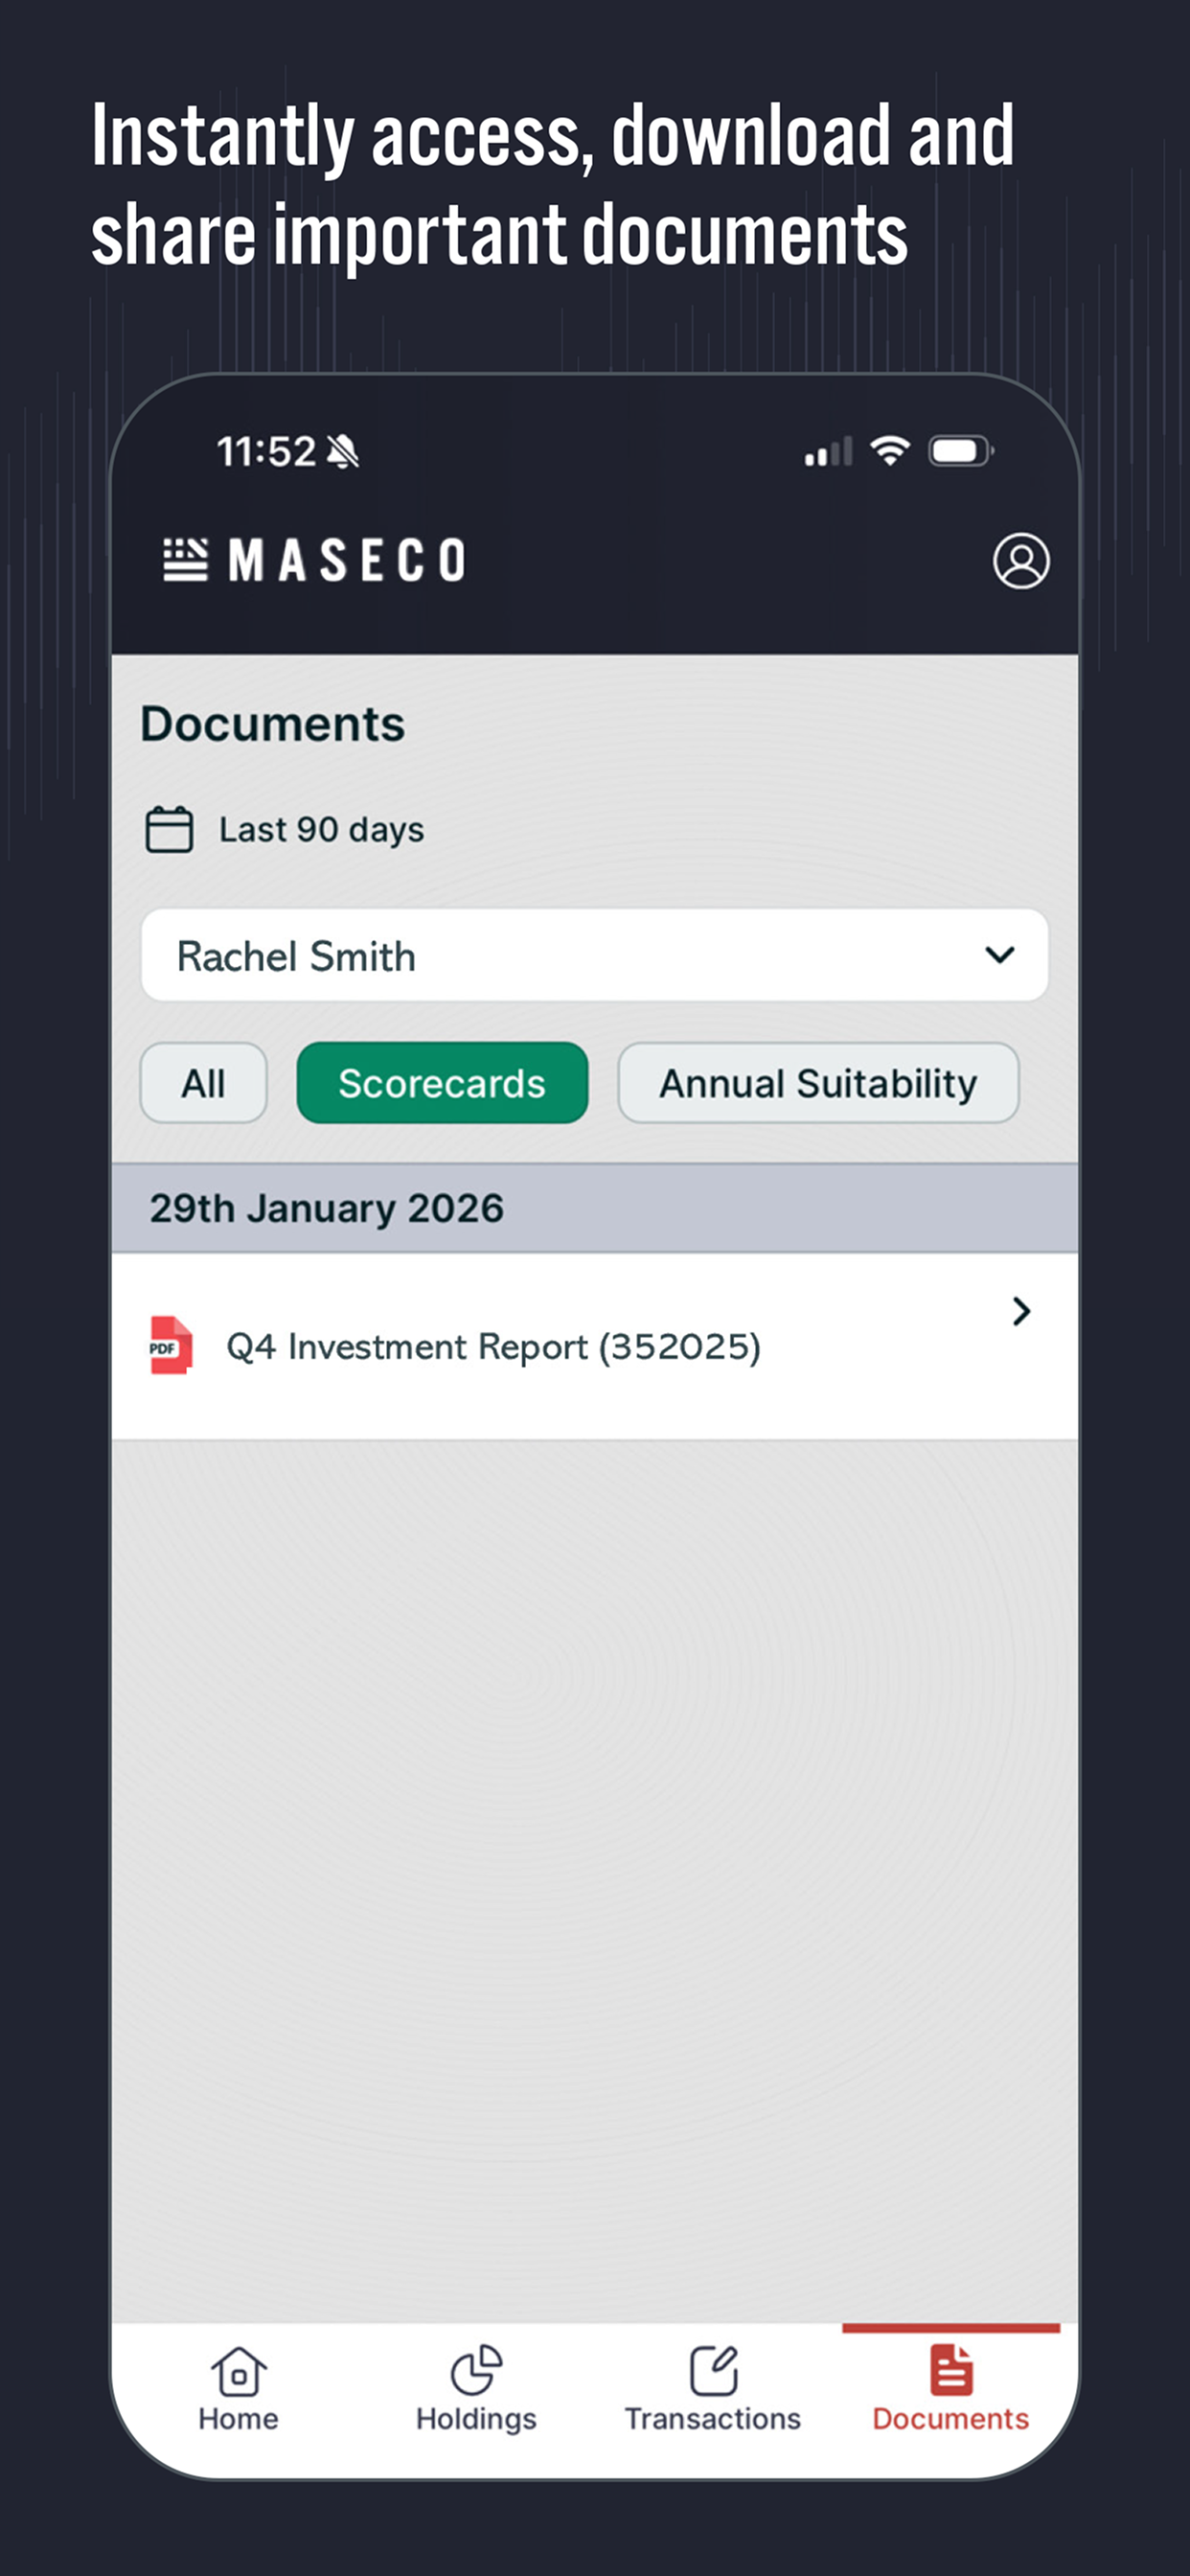Open the PDF file icon
This screenshot has height=2576, width=1190.
(171, 1345)
